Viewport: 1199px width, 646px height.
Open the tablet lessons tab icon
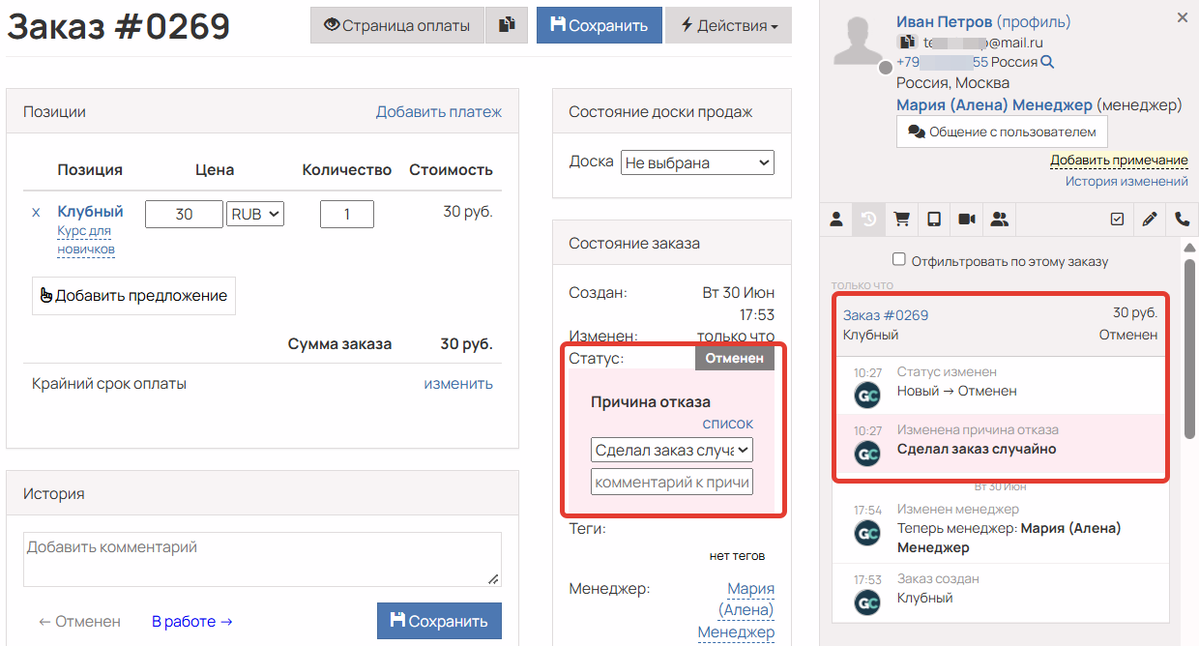tap(934, 219)
